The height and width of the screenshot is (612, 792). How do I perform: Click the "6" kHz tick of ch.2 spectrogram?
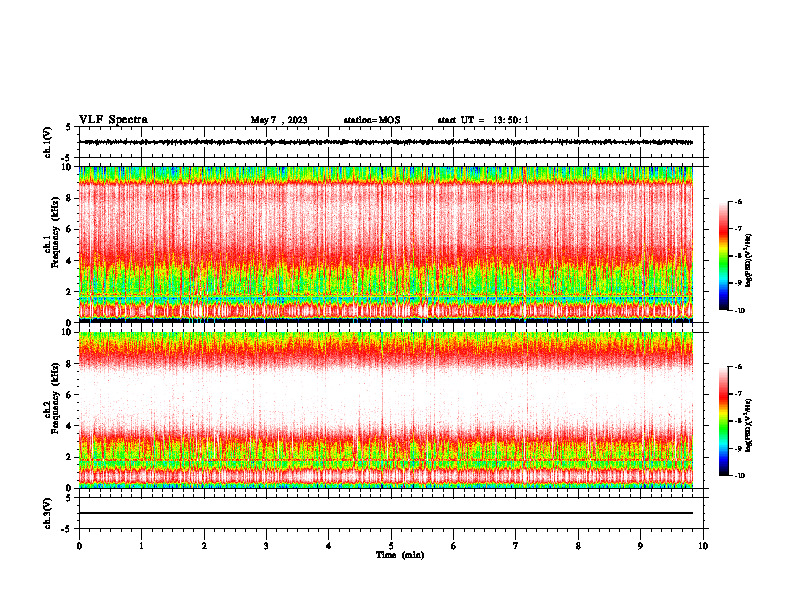pyautogui.click(x=69, y=395)
